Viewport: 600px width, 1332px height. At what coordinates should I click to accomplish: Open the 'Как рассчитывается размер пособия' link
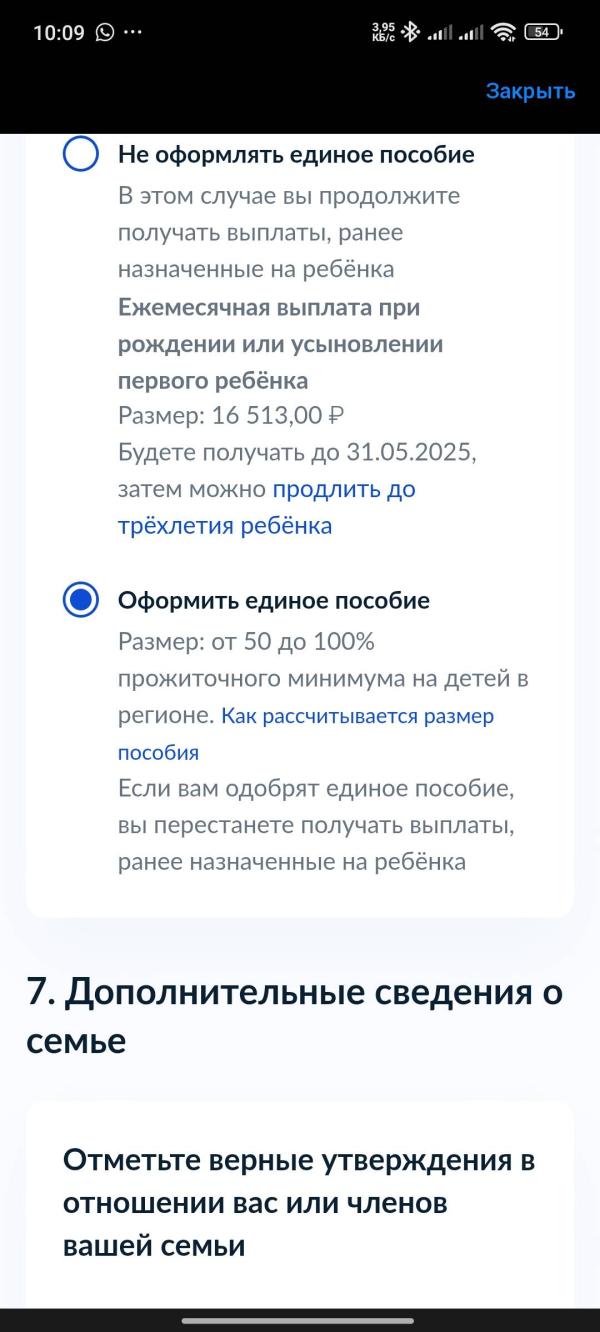305,735
